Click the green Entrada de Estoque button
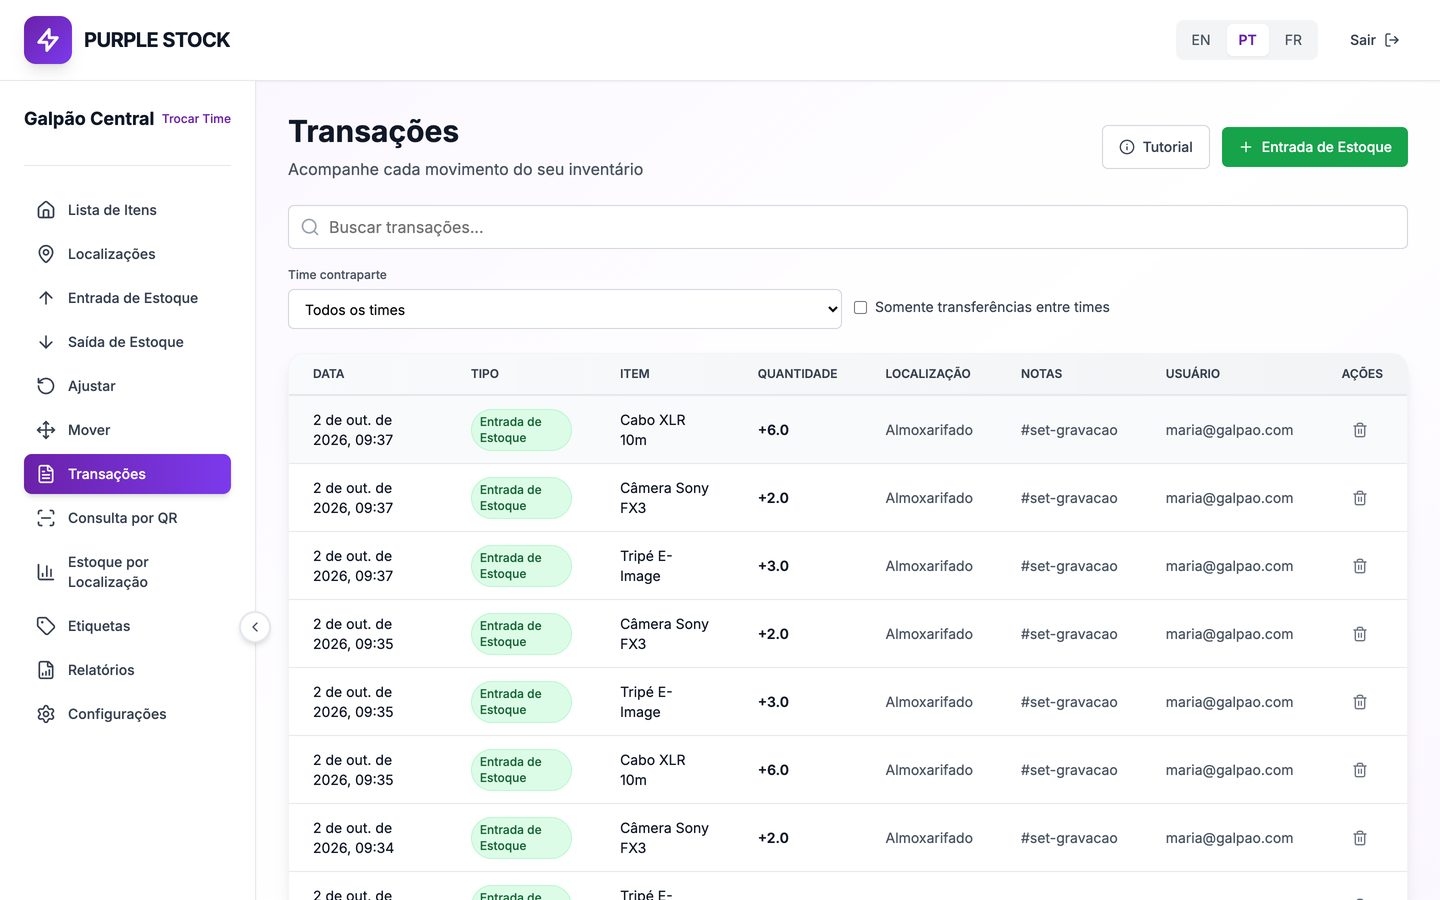Viewport: 1440px width, 900px height. [x=1315, y=147]
